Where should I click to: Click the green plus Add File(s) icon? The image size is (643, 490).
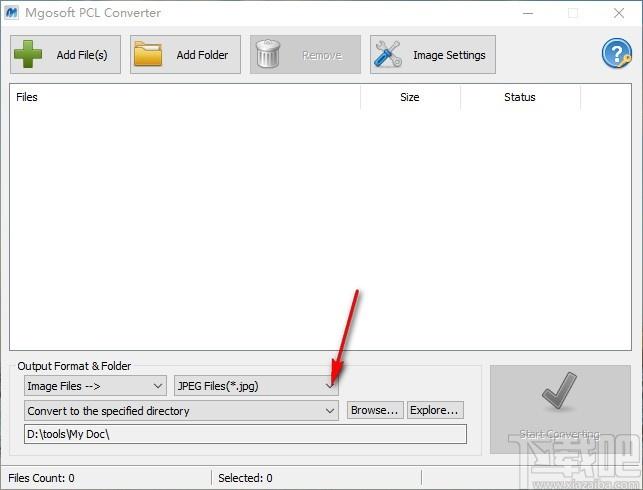tap(28, 54)
